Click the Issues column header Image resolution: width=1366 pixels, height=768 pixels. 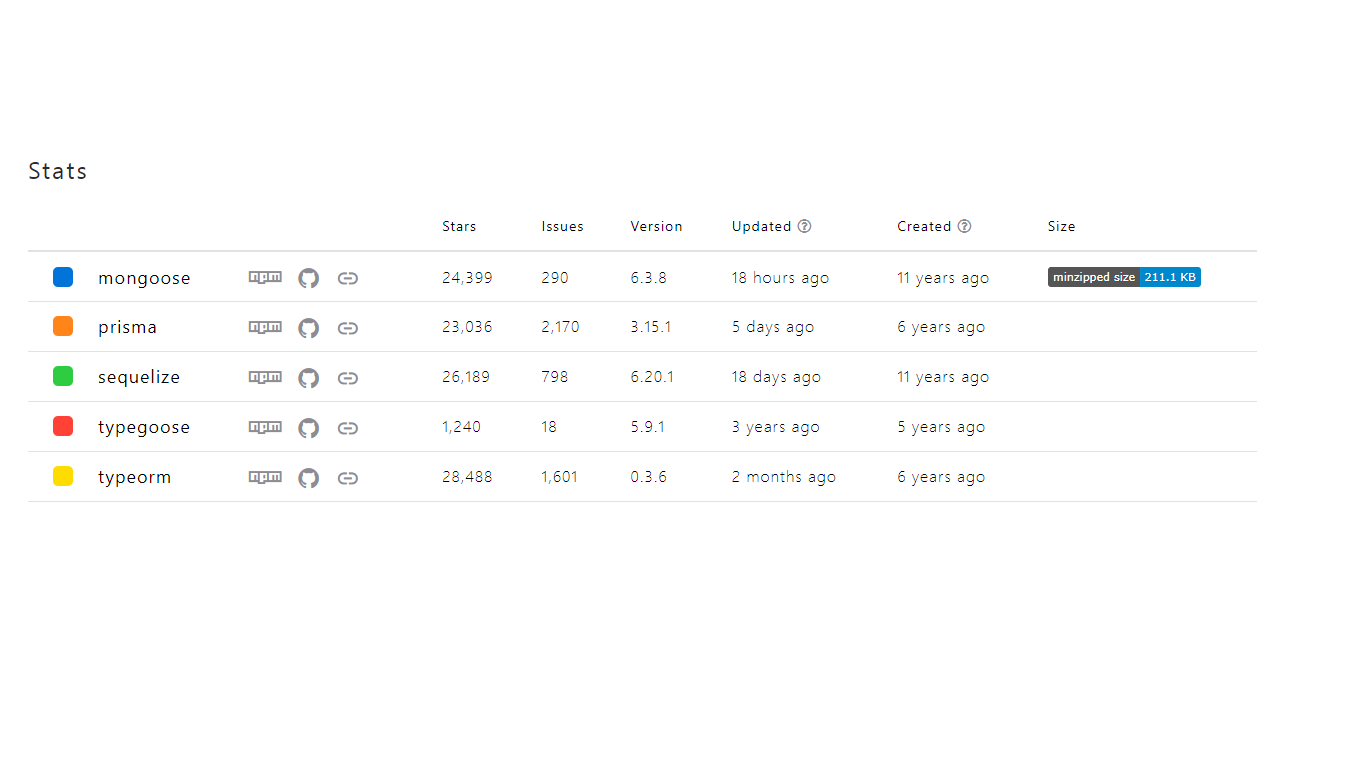562,226
